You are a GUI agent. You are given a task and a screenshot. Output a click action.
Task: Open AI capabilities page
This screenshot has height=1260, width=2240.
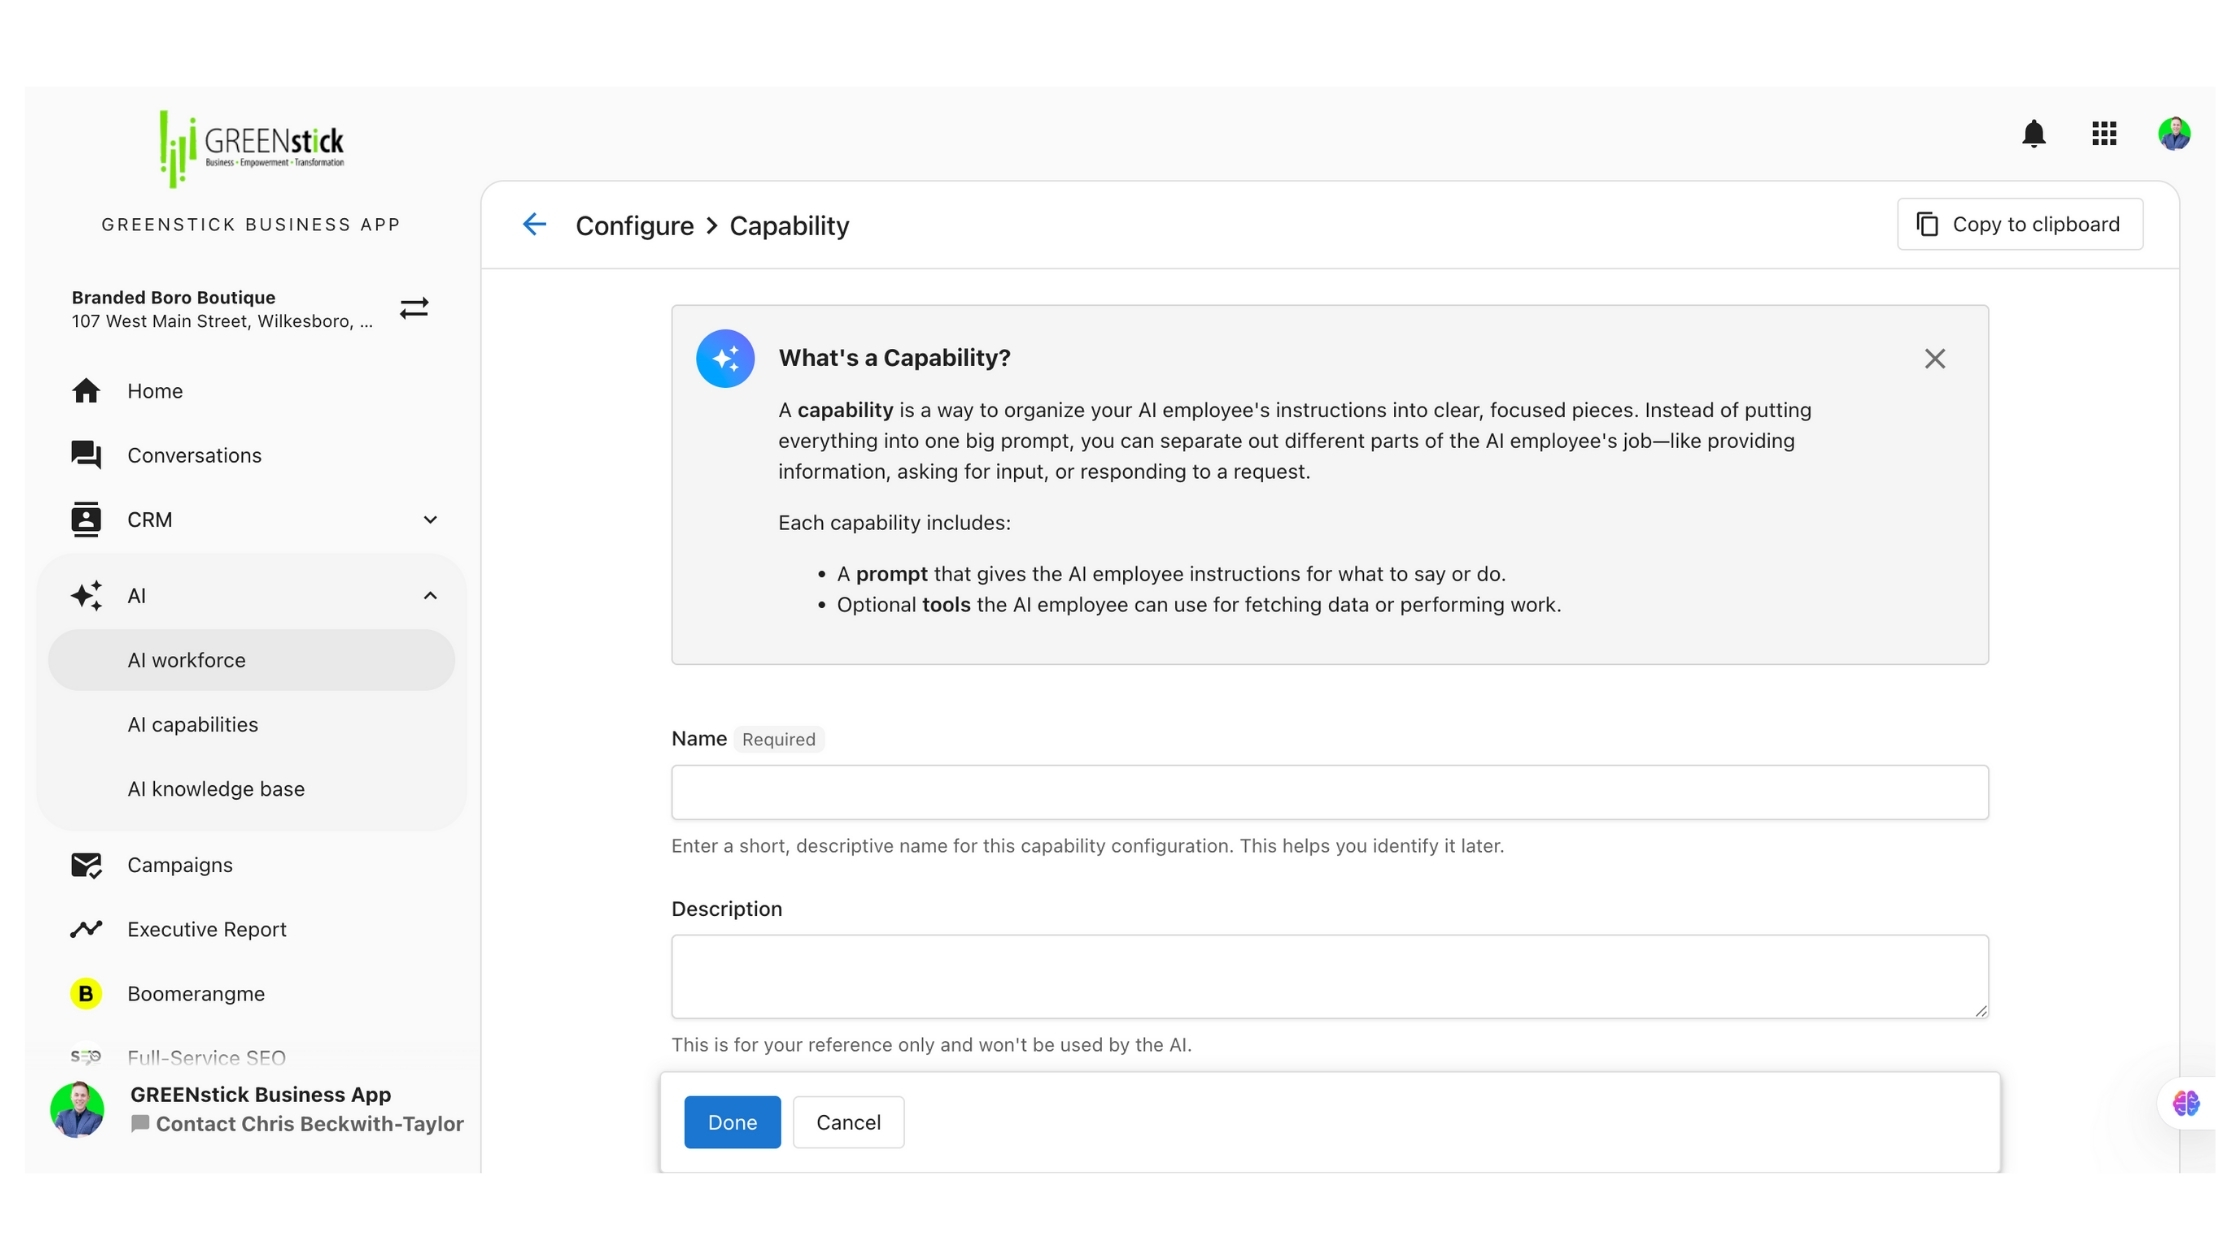click(192, 725)
